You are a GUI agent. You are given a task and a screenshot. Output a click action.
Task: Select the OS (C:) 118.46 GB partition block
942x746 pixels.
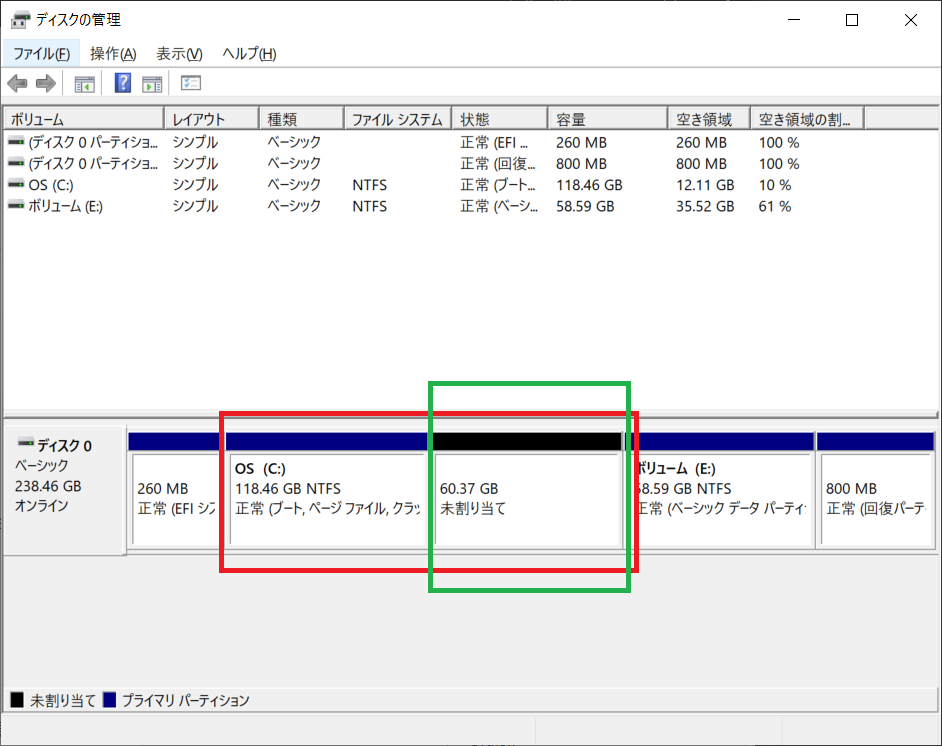[327, 490]
